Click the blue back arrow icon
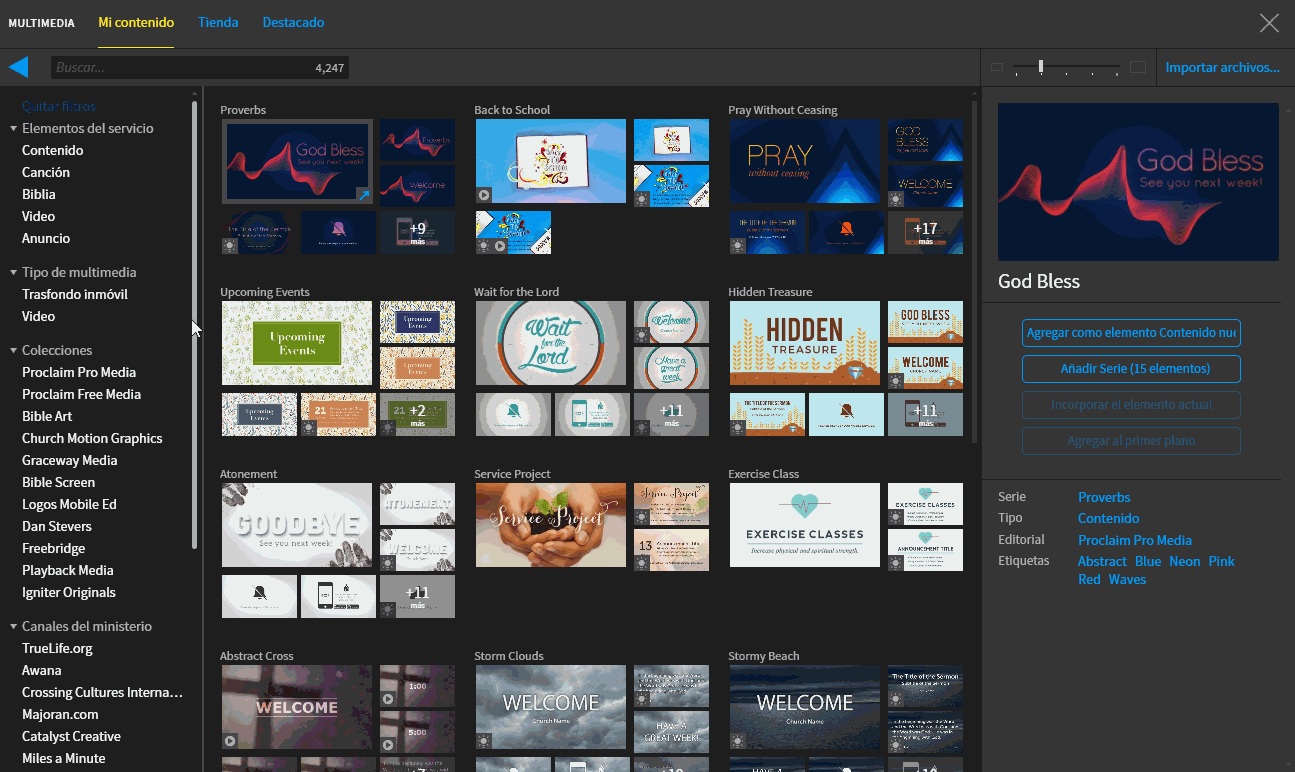 [18, 67]
